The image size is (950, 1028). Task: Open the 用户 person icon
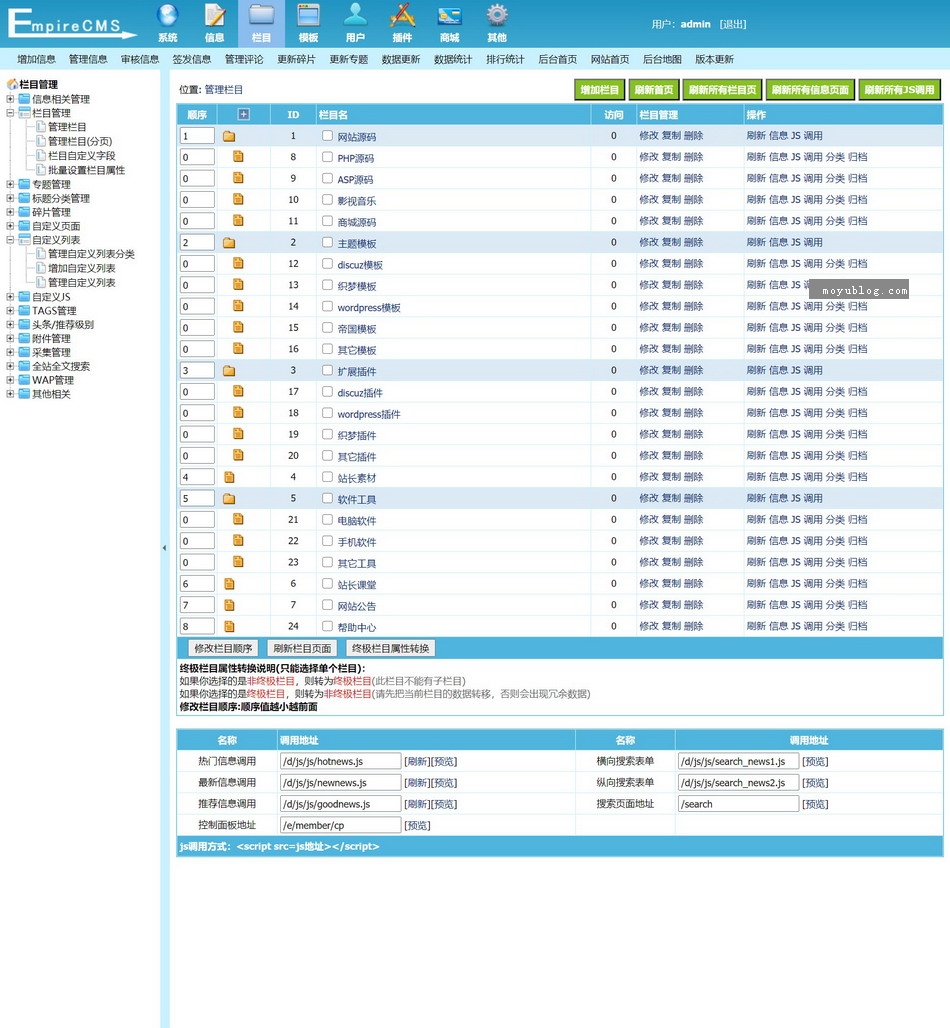(x=355, y=16)
